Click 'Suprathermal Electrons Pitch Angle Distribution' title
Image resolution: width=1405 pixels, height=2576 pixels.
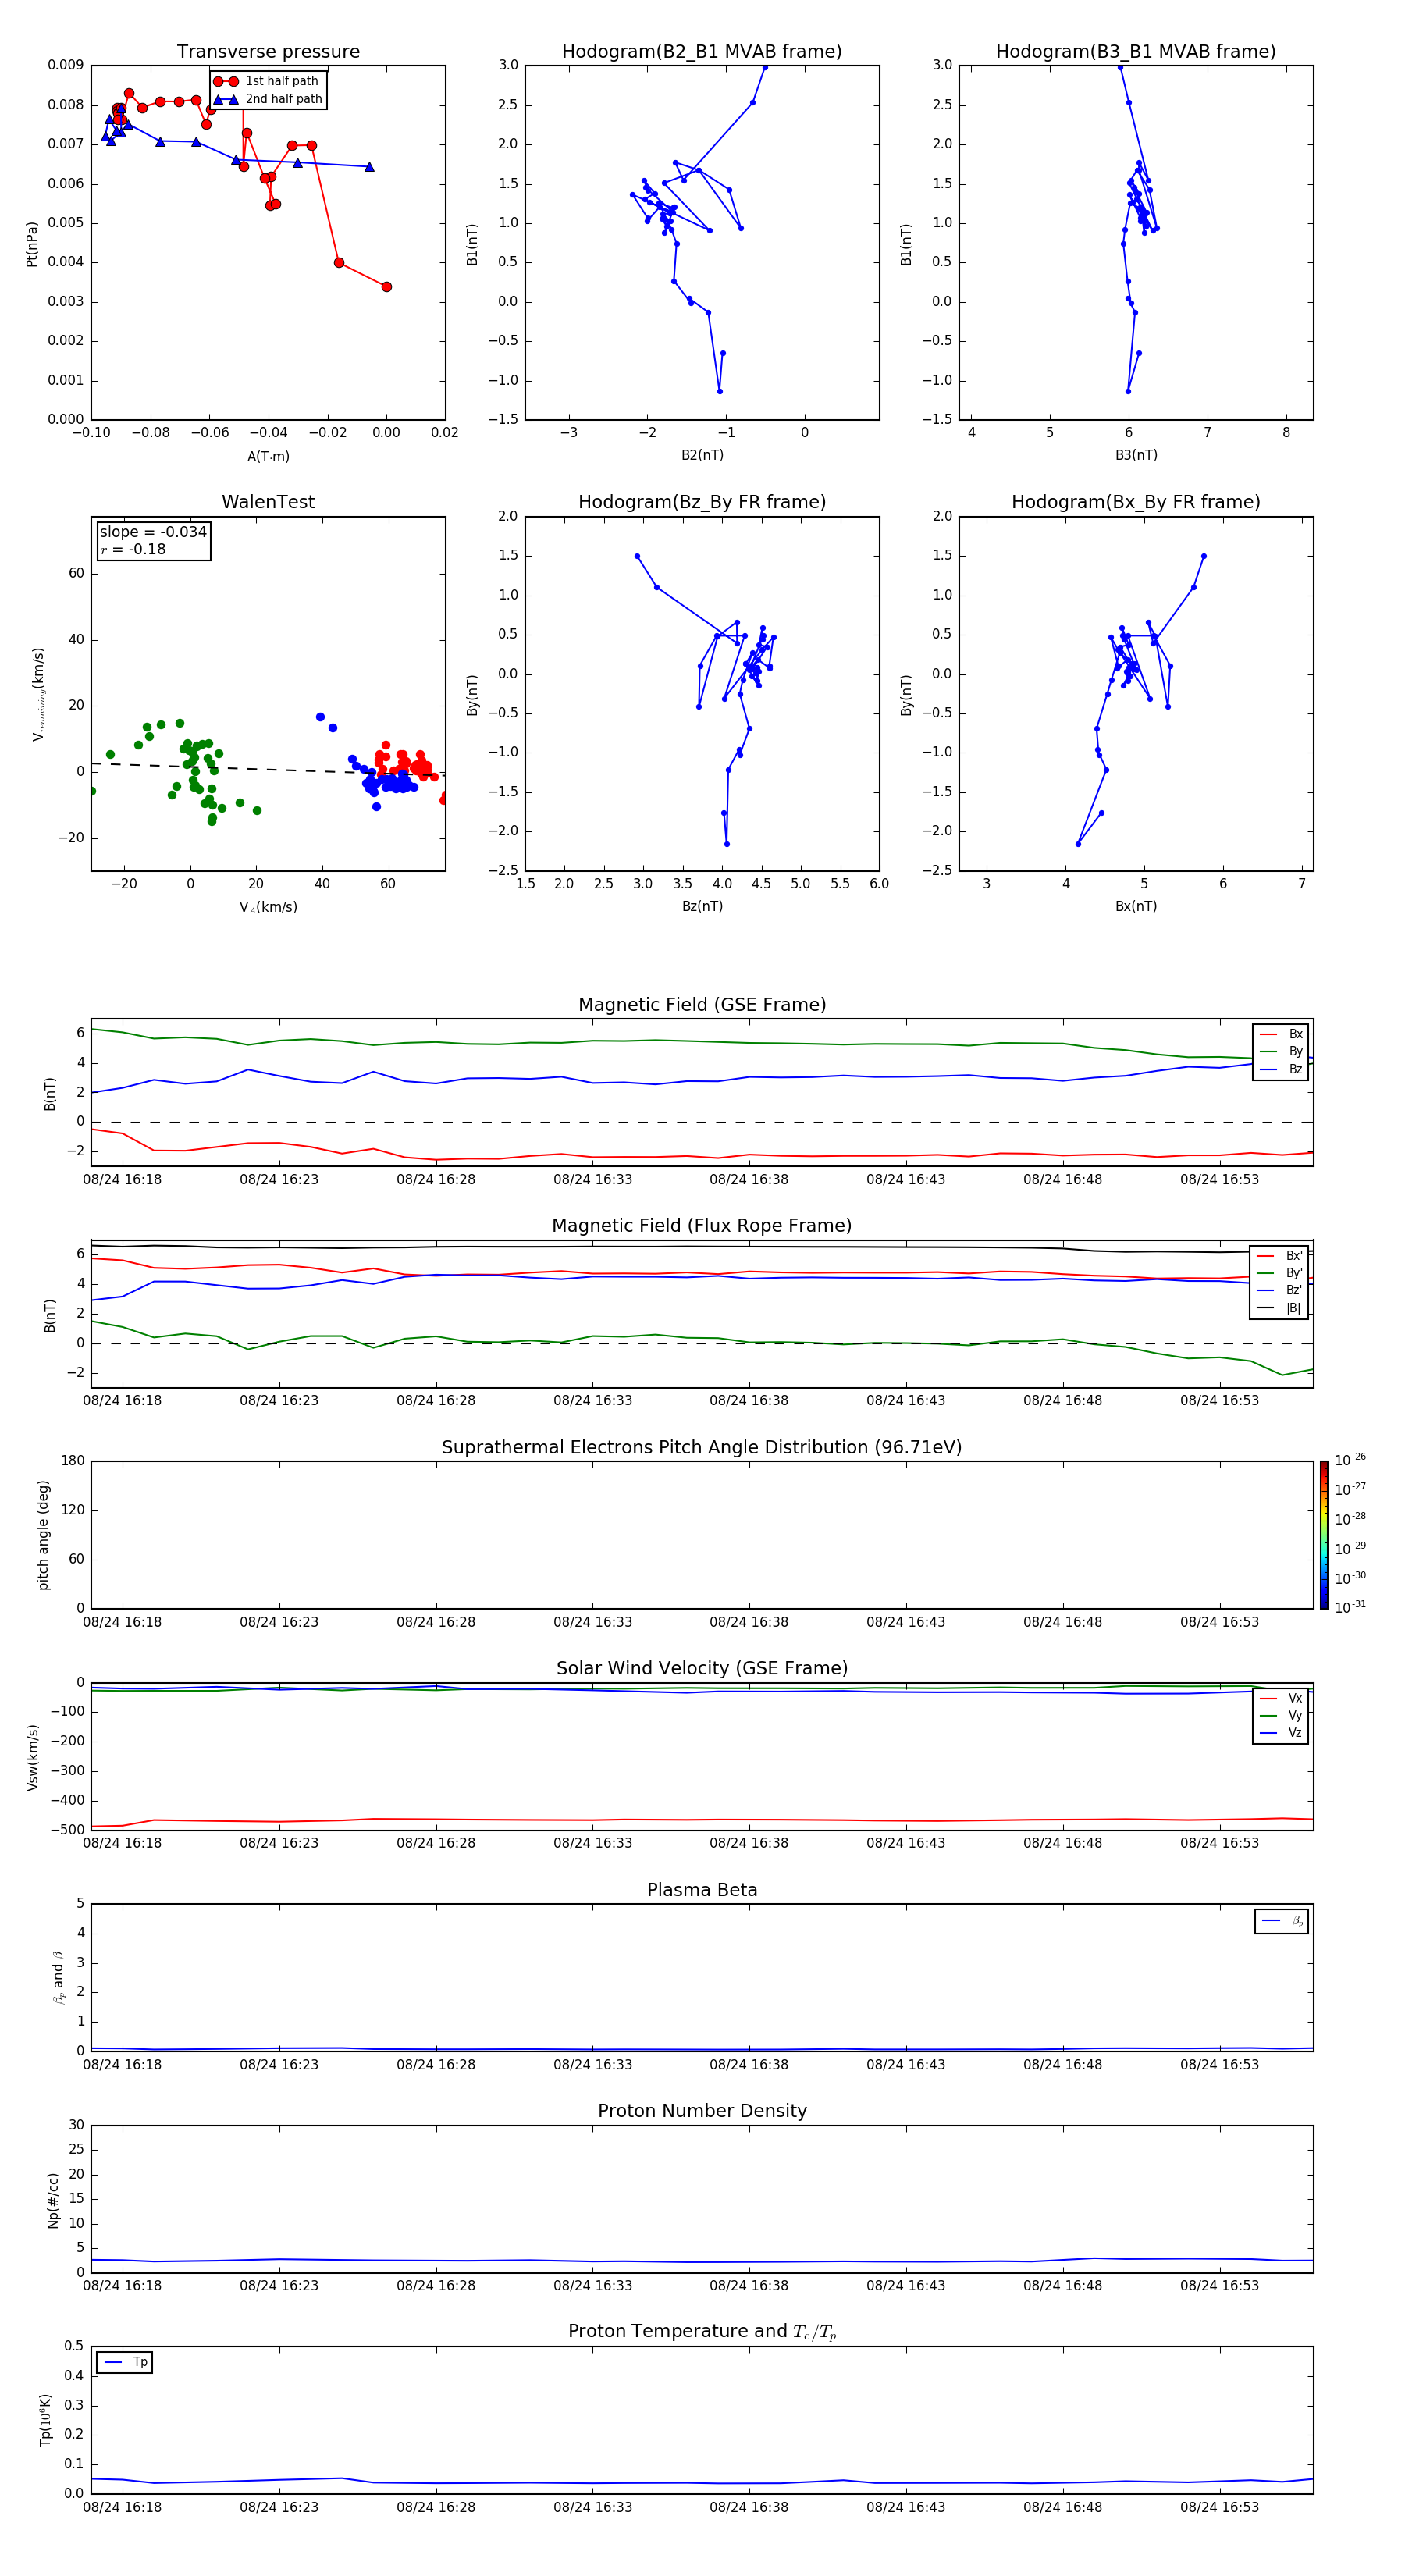(x=702, y=1447)
